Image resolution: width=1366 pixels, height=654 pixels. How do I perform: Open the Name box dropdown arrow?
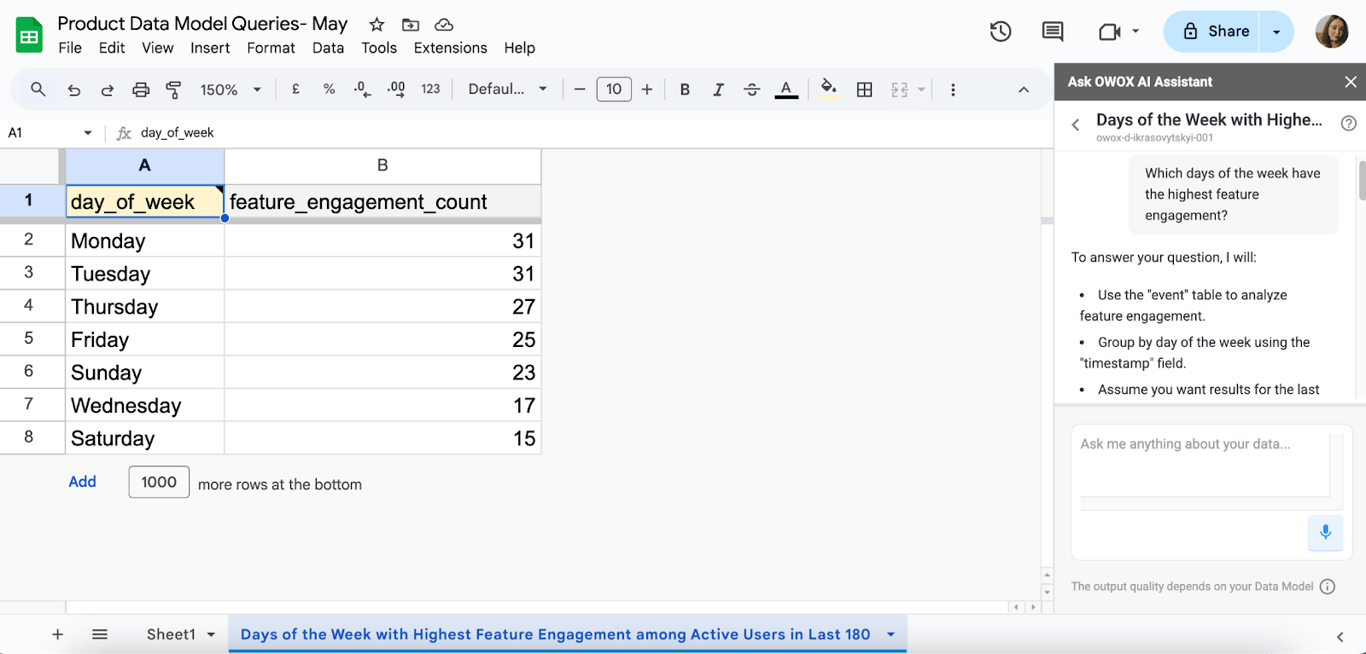(88, 133)
